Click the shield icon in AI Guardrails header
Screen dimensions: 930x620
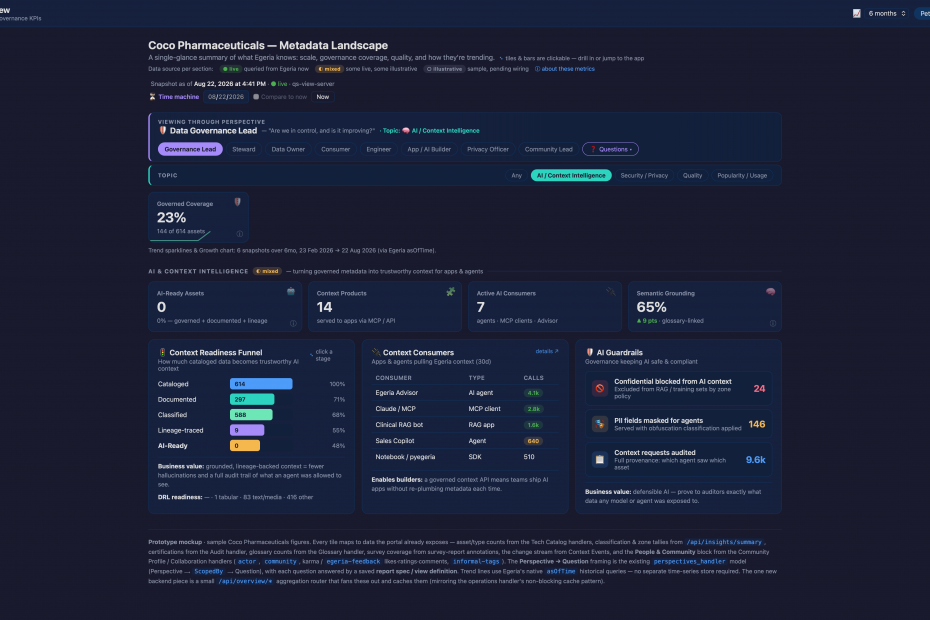[x=590, y=352]
